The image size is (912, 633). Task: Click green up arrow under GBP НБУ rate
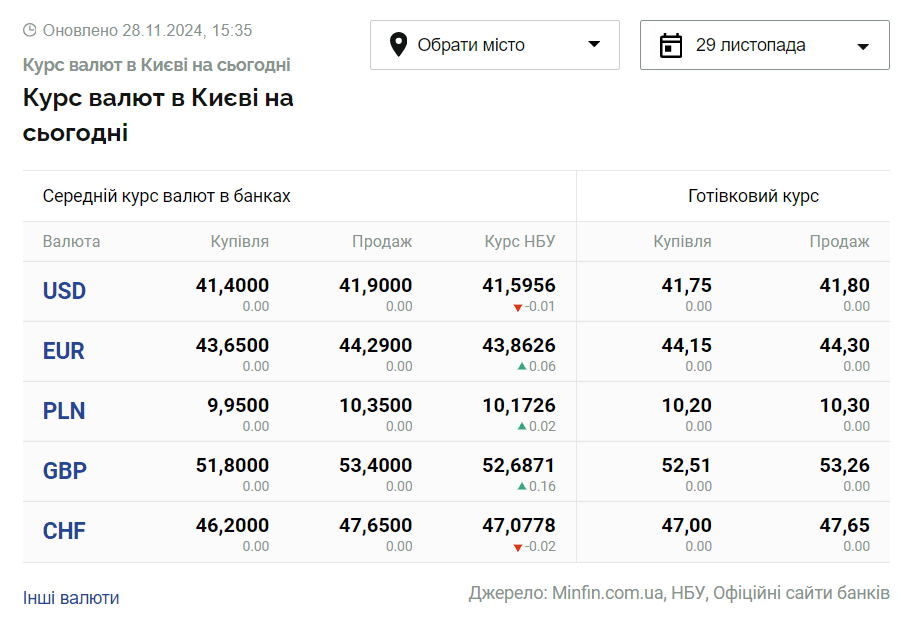pyautogui.click(x=522, y=486)
